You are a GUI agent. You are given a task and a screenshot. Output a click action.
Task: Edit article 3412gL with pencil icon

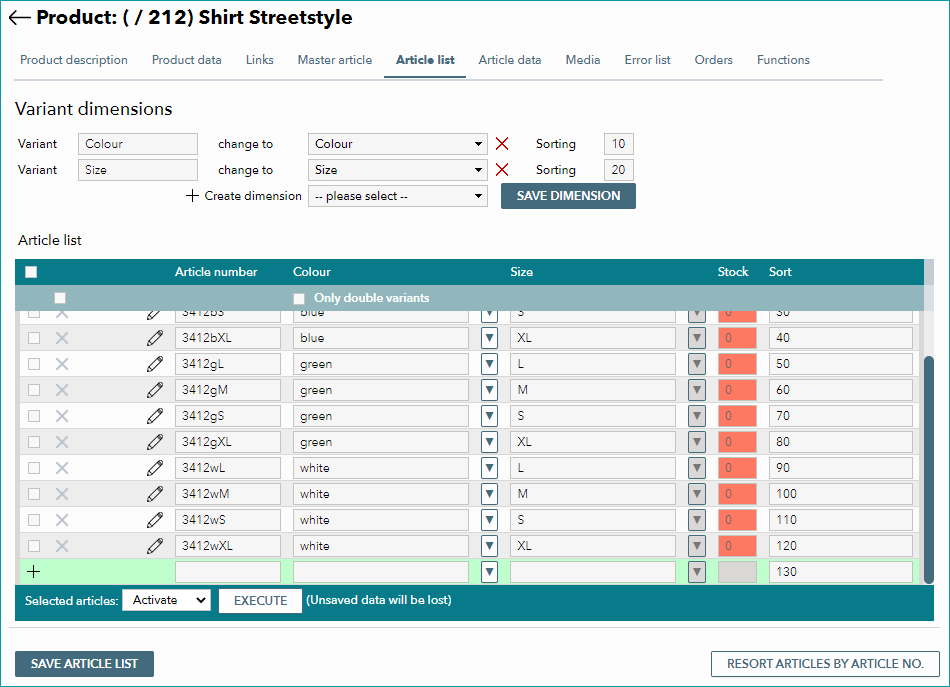point(154,364)
